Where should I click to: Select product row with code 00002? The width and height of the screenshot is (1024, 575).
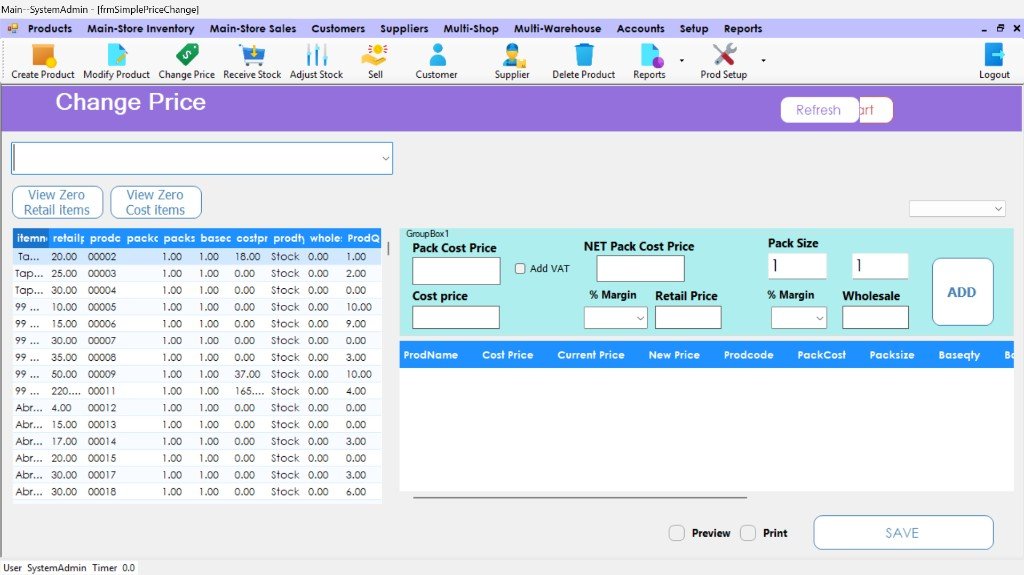point(197,257)
